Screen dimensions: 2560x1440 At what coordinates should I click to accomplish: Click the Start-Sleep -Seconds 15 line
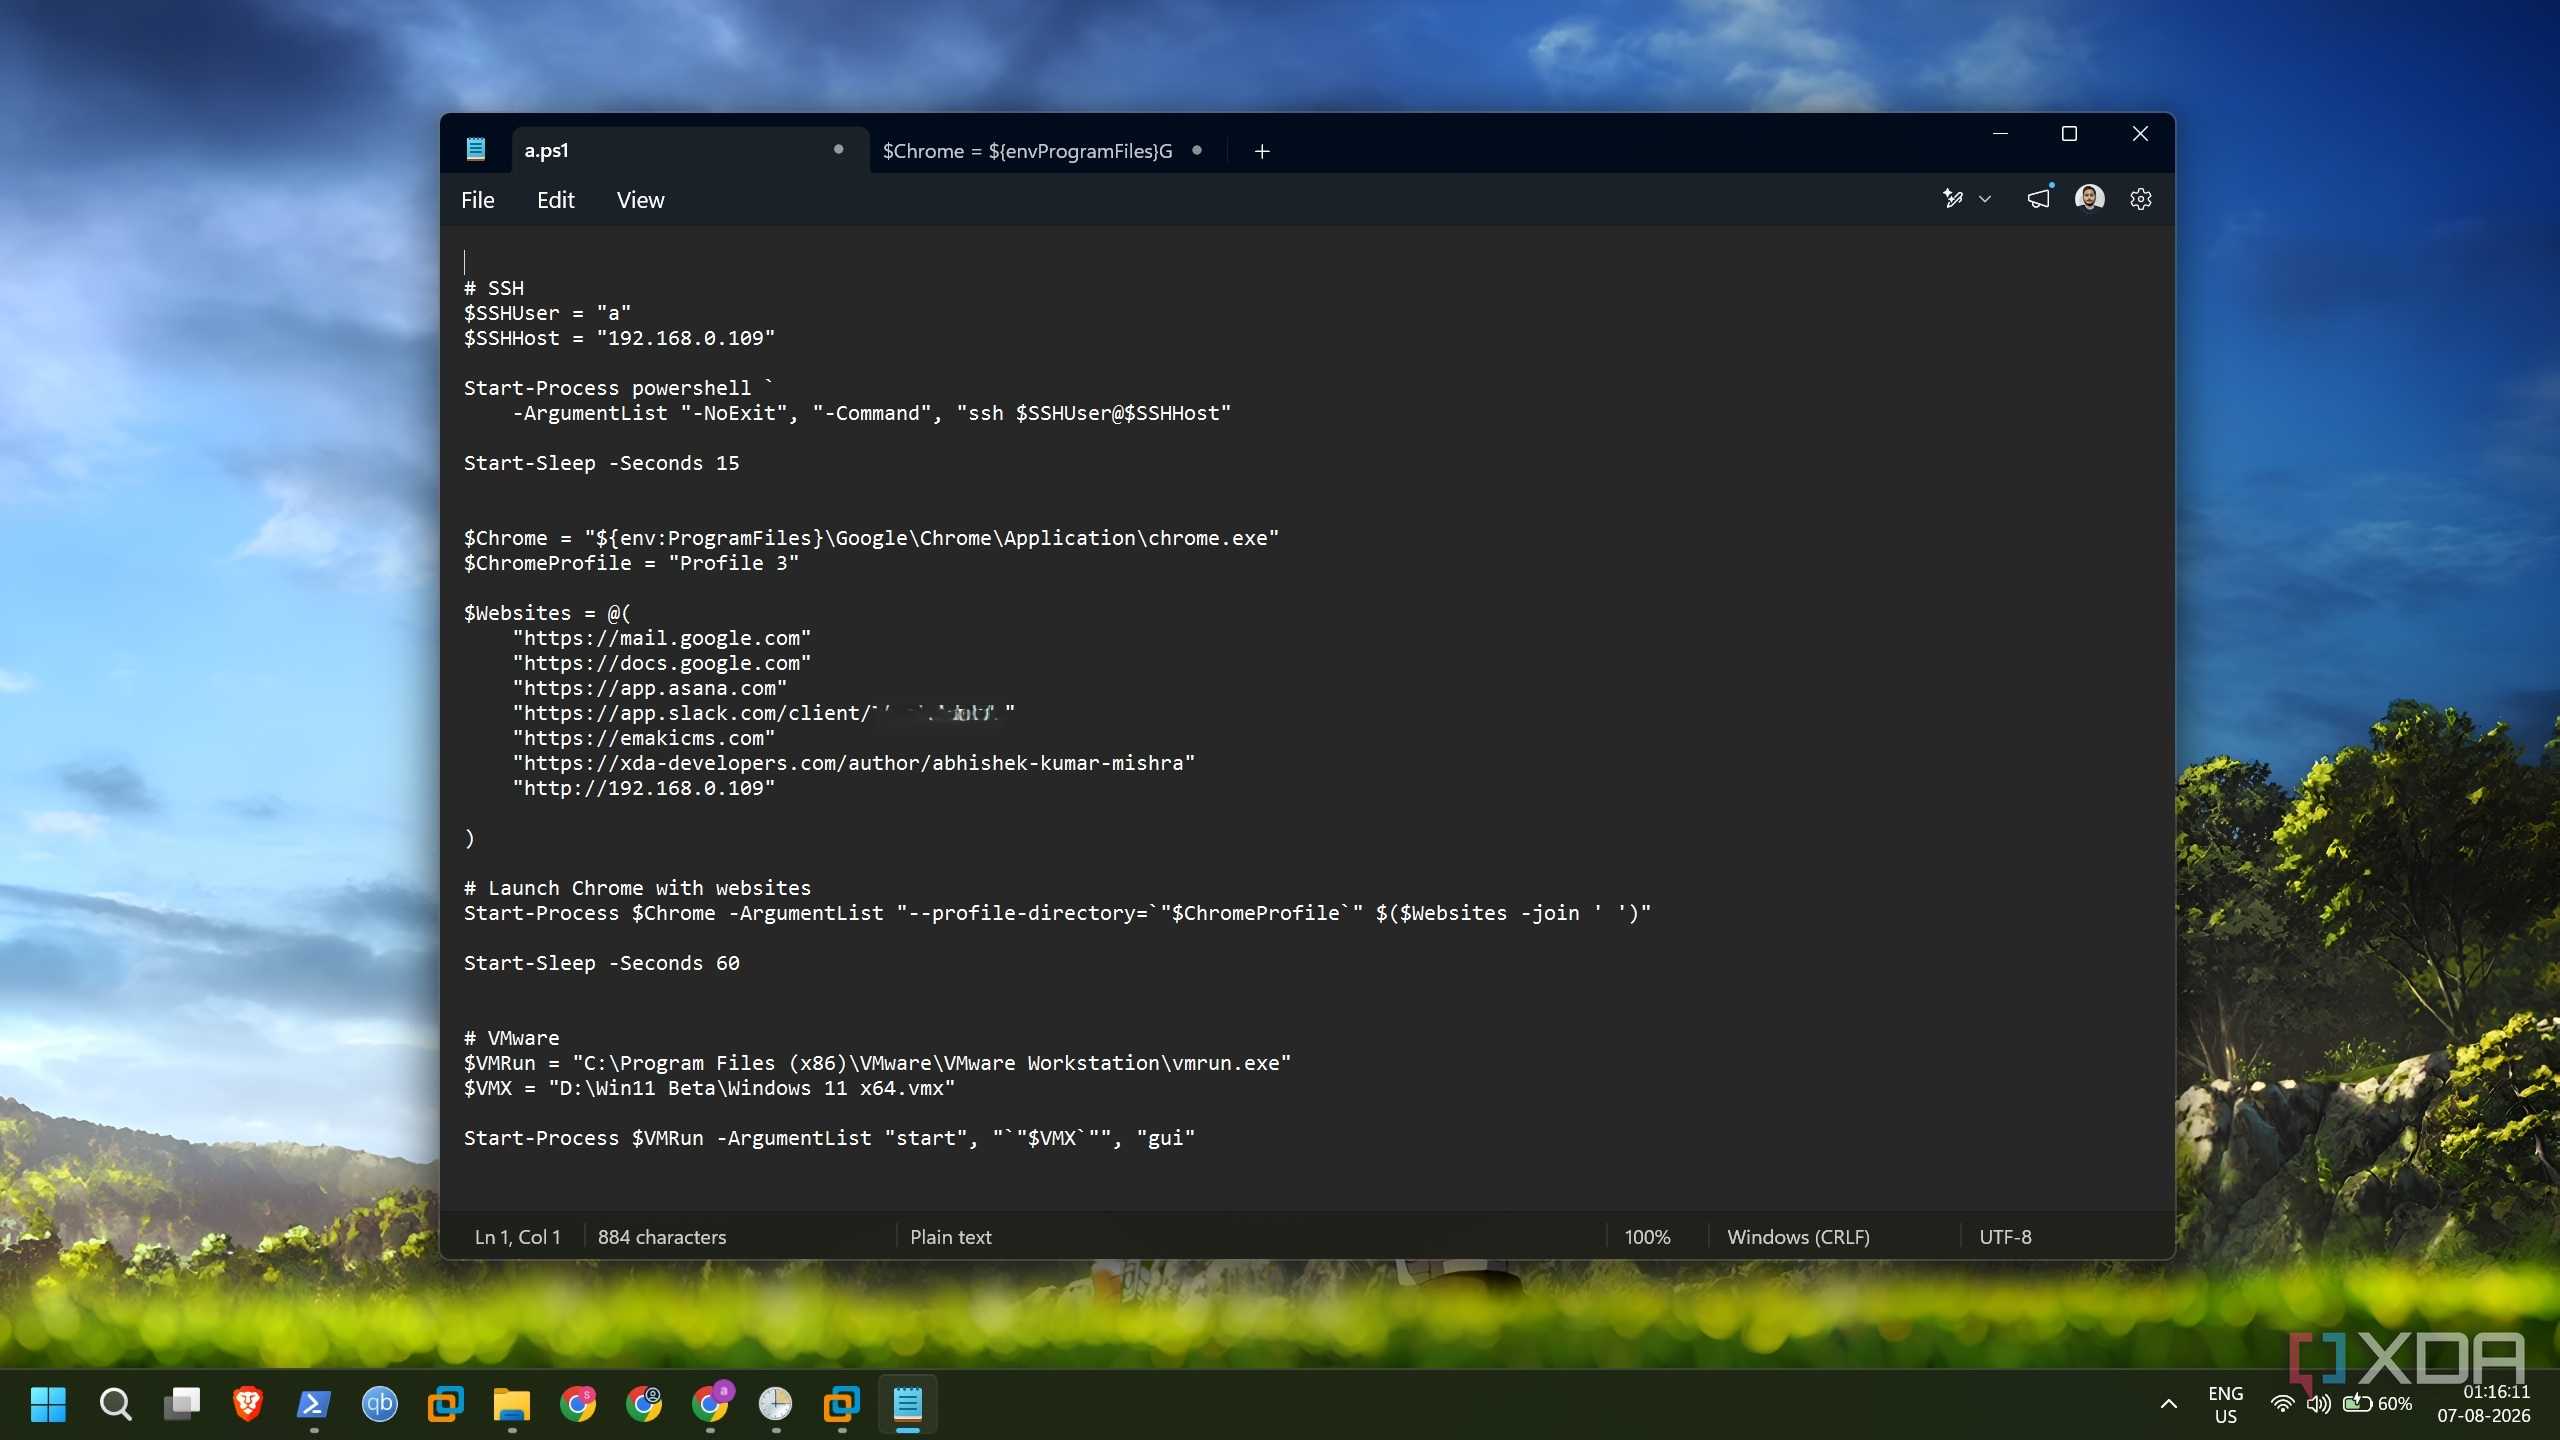[x=601, y=463]
